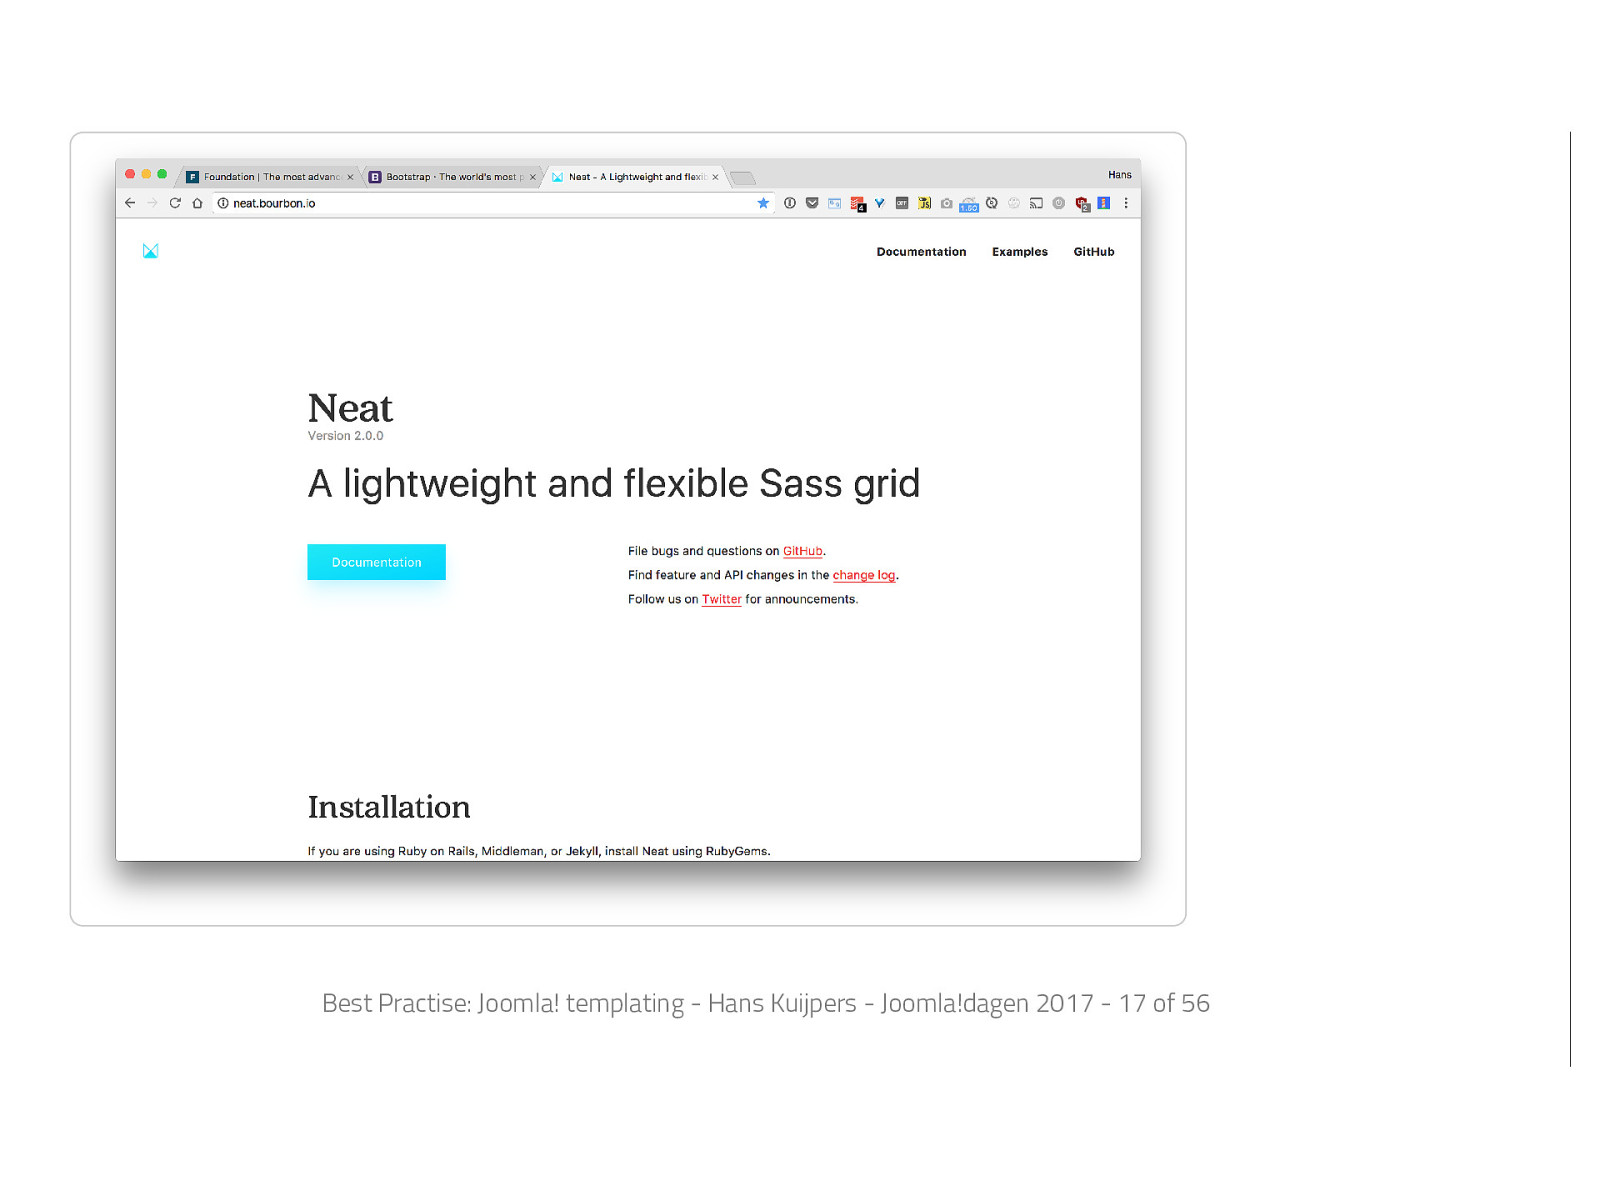Viewport: 1600px width, 1201px height.
Task: Click the yellow JS extension icon
Action: pyautogui.click(x=925, y=203)
